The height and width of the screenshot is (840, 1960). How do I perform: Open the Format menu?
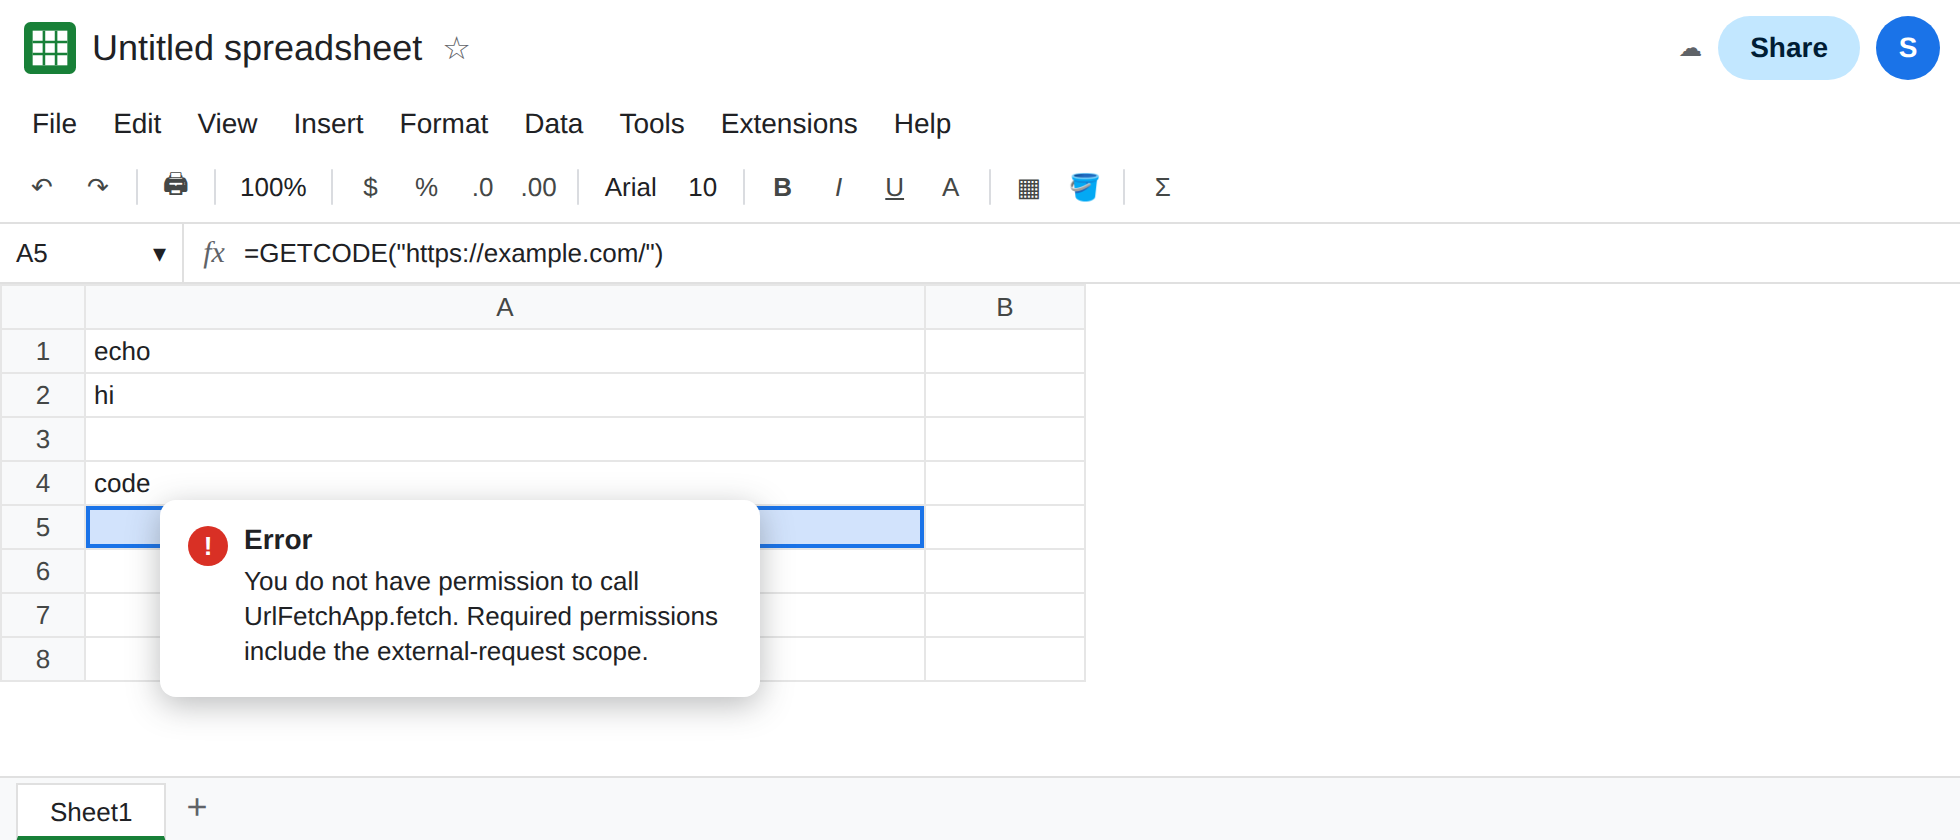click(x=443, y=123)
